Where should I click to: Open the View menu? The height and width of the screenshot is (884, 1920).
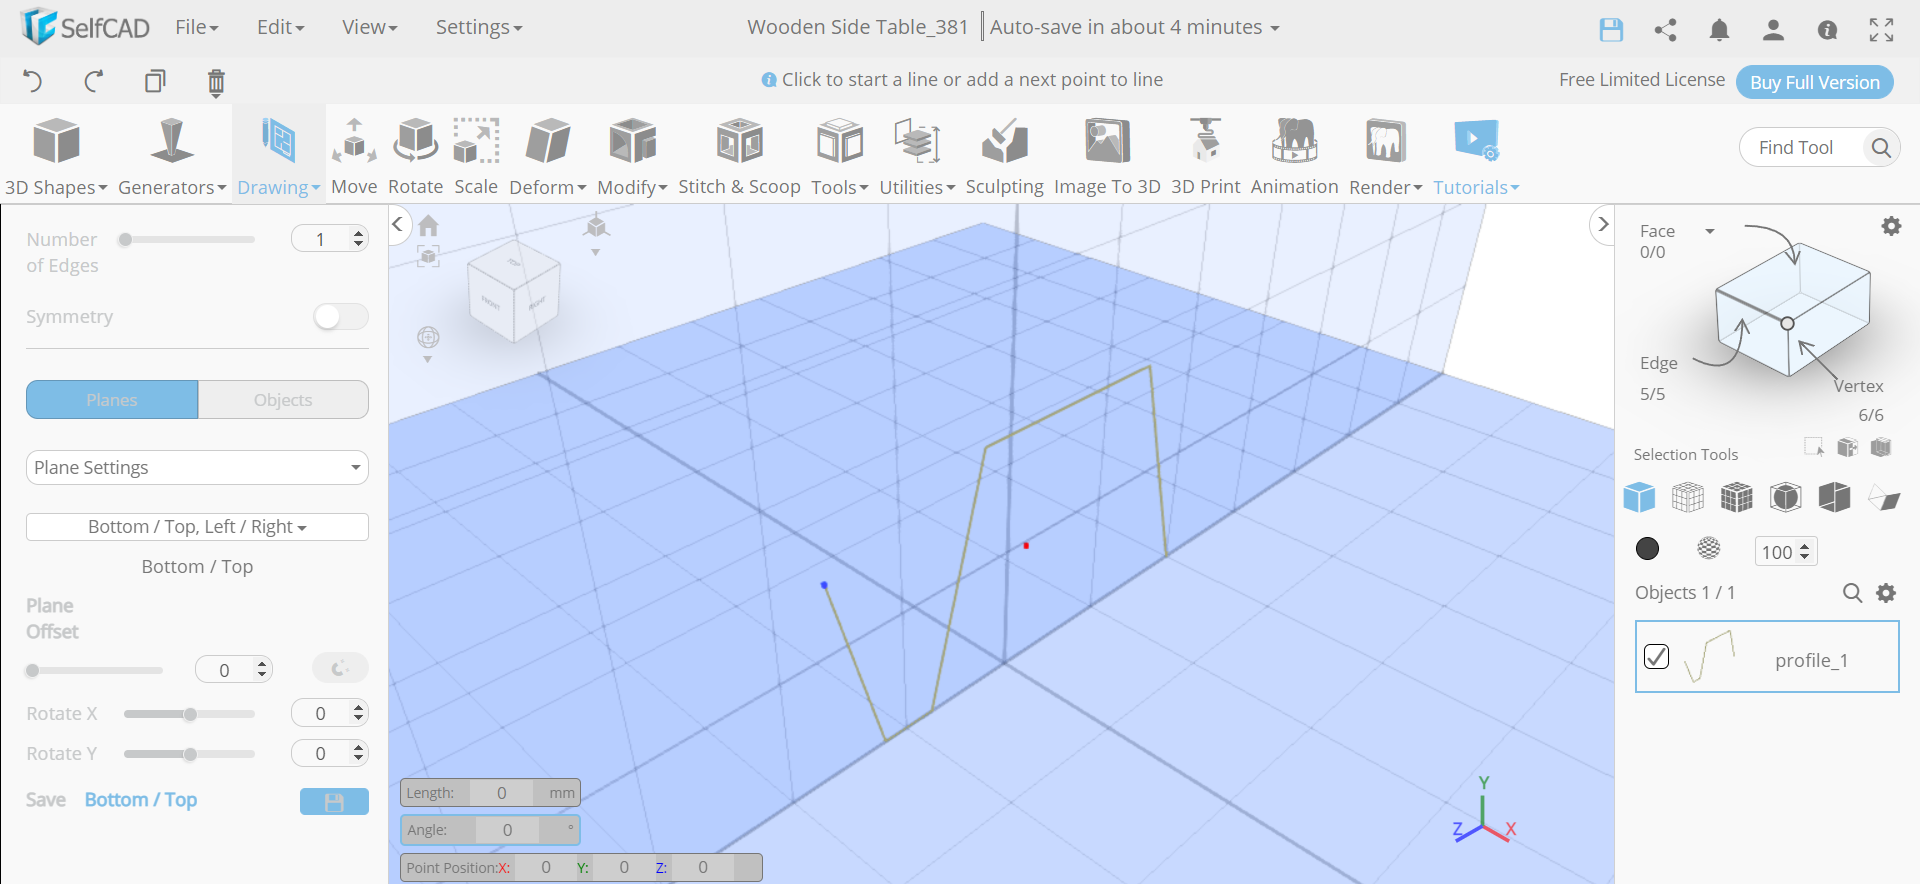click(370, 27)
